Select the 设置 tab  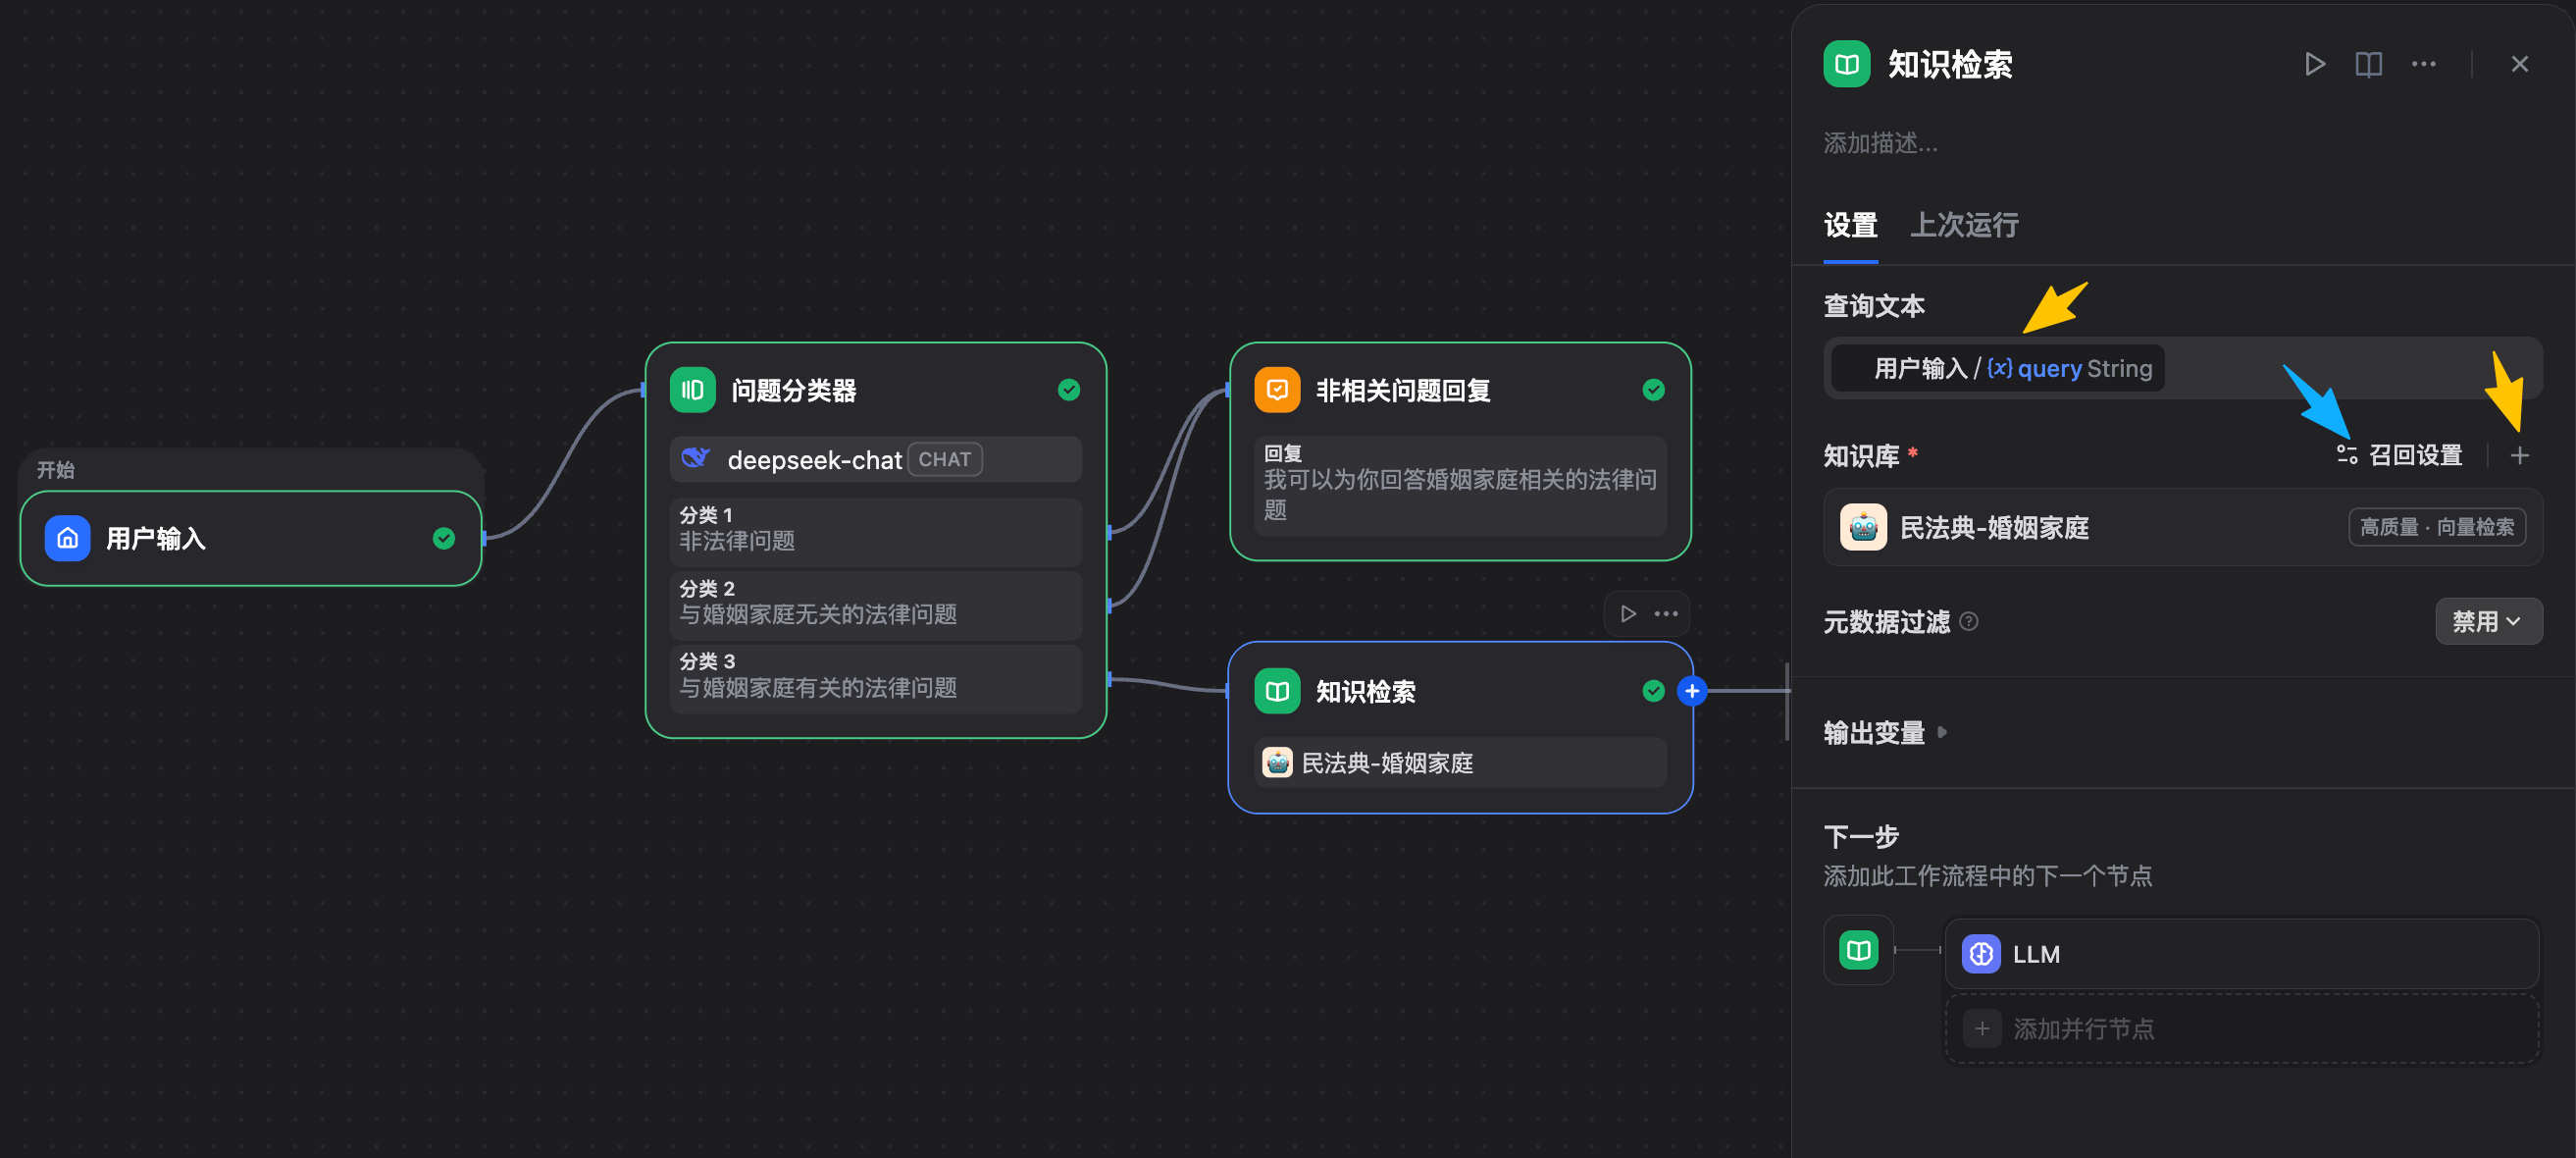[x=1850, y=226]
